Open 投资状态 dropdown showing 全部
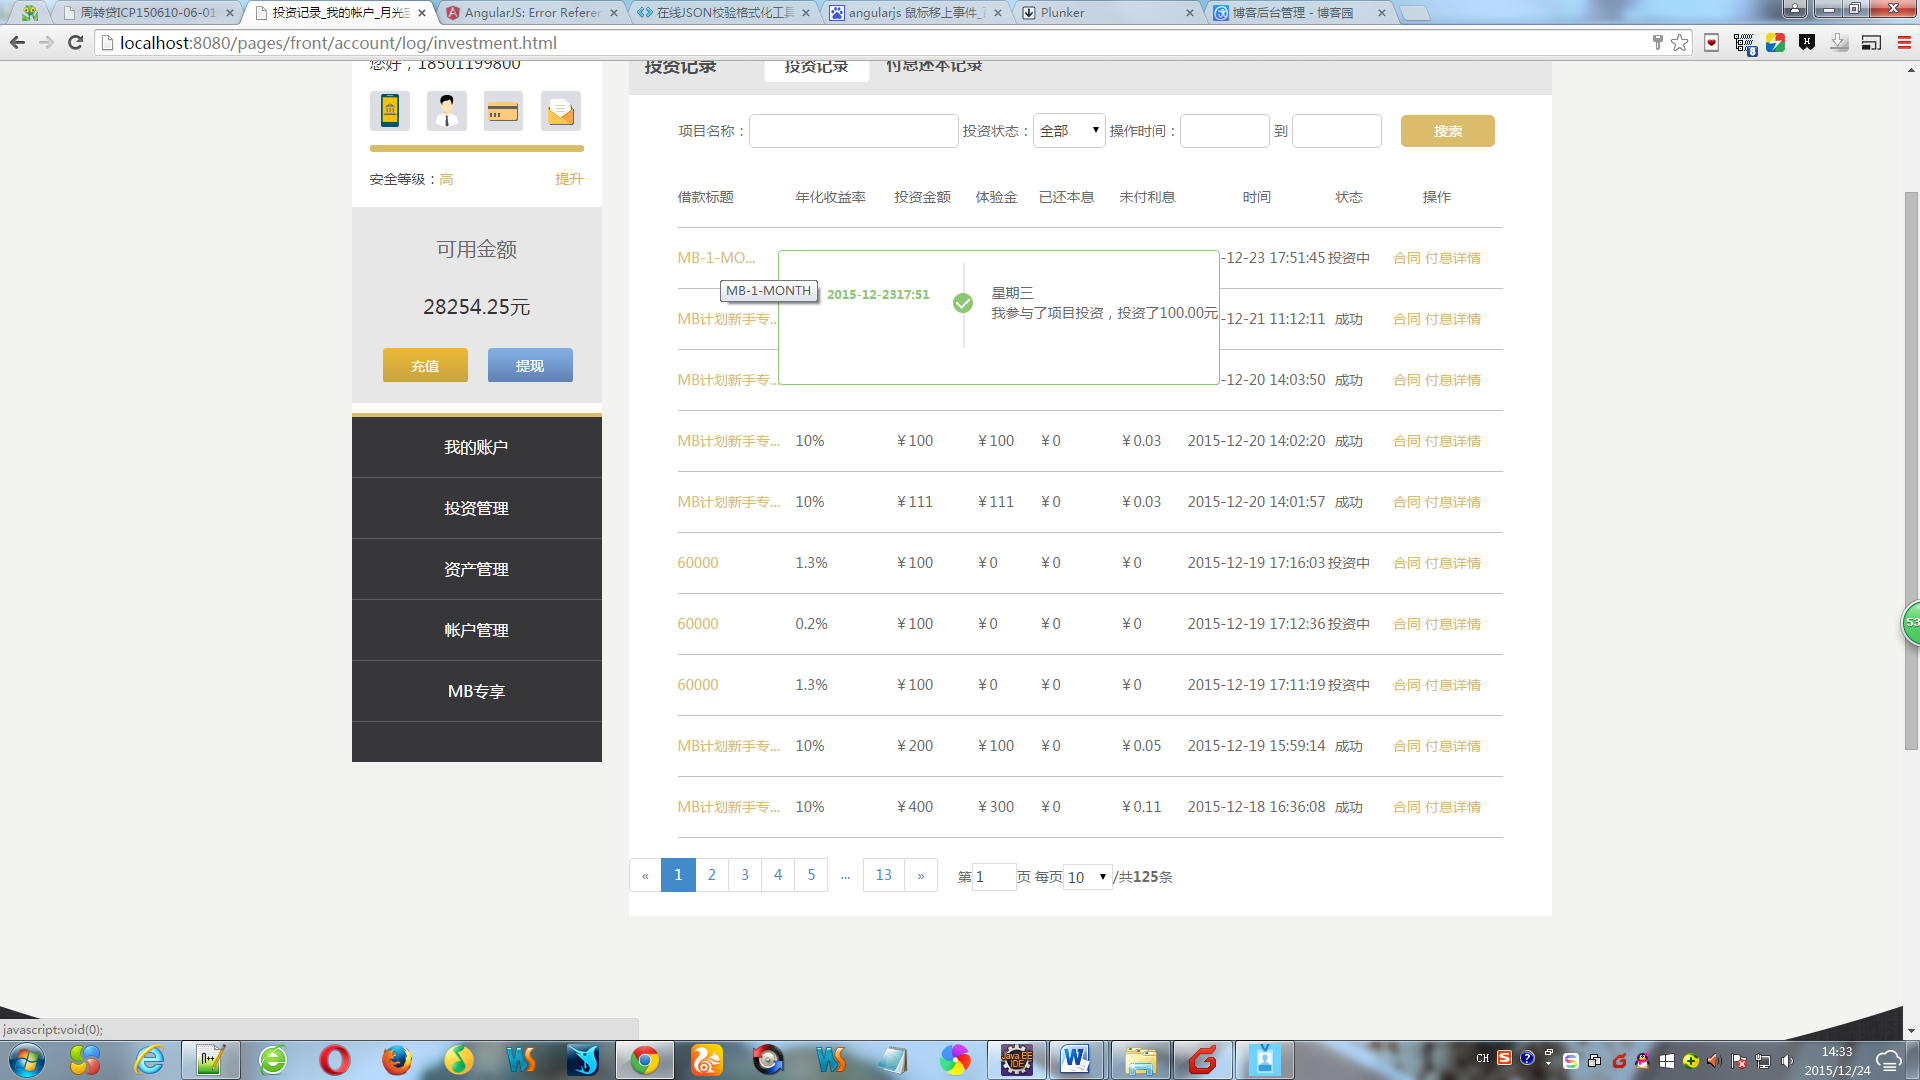 [x=1069, y=131]
